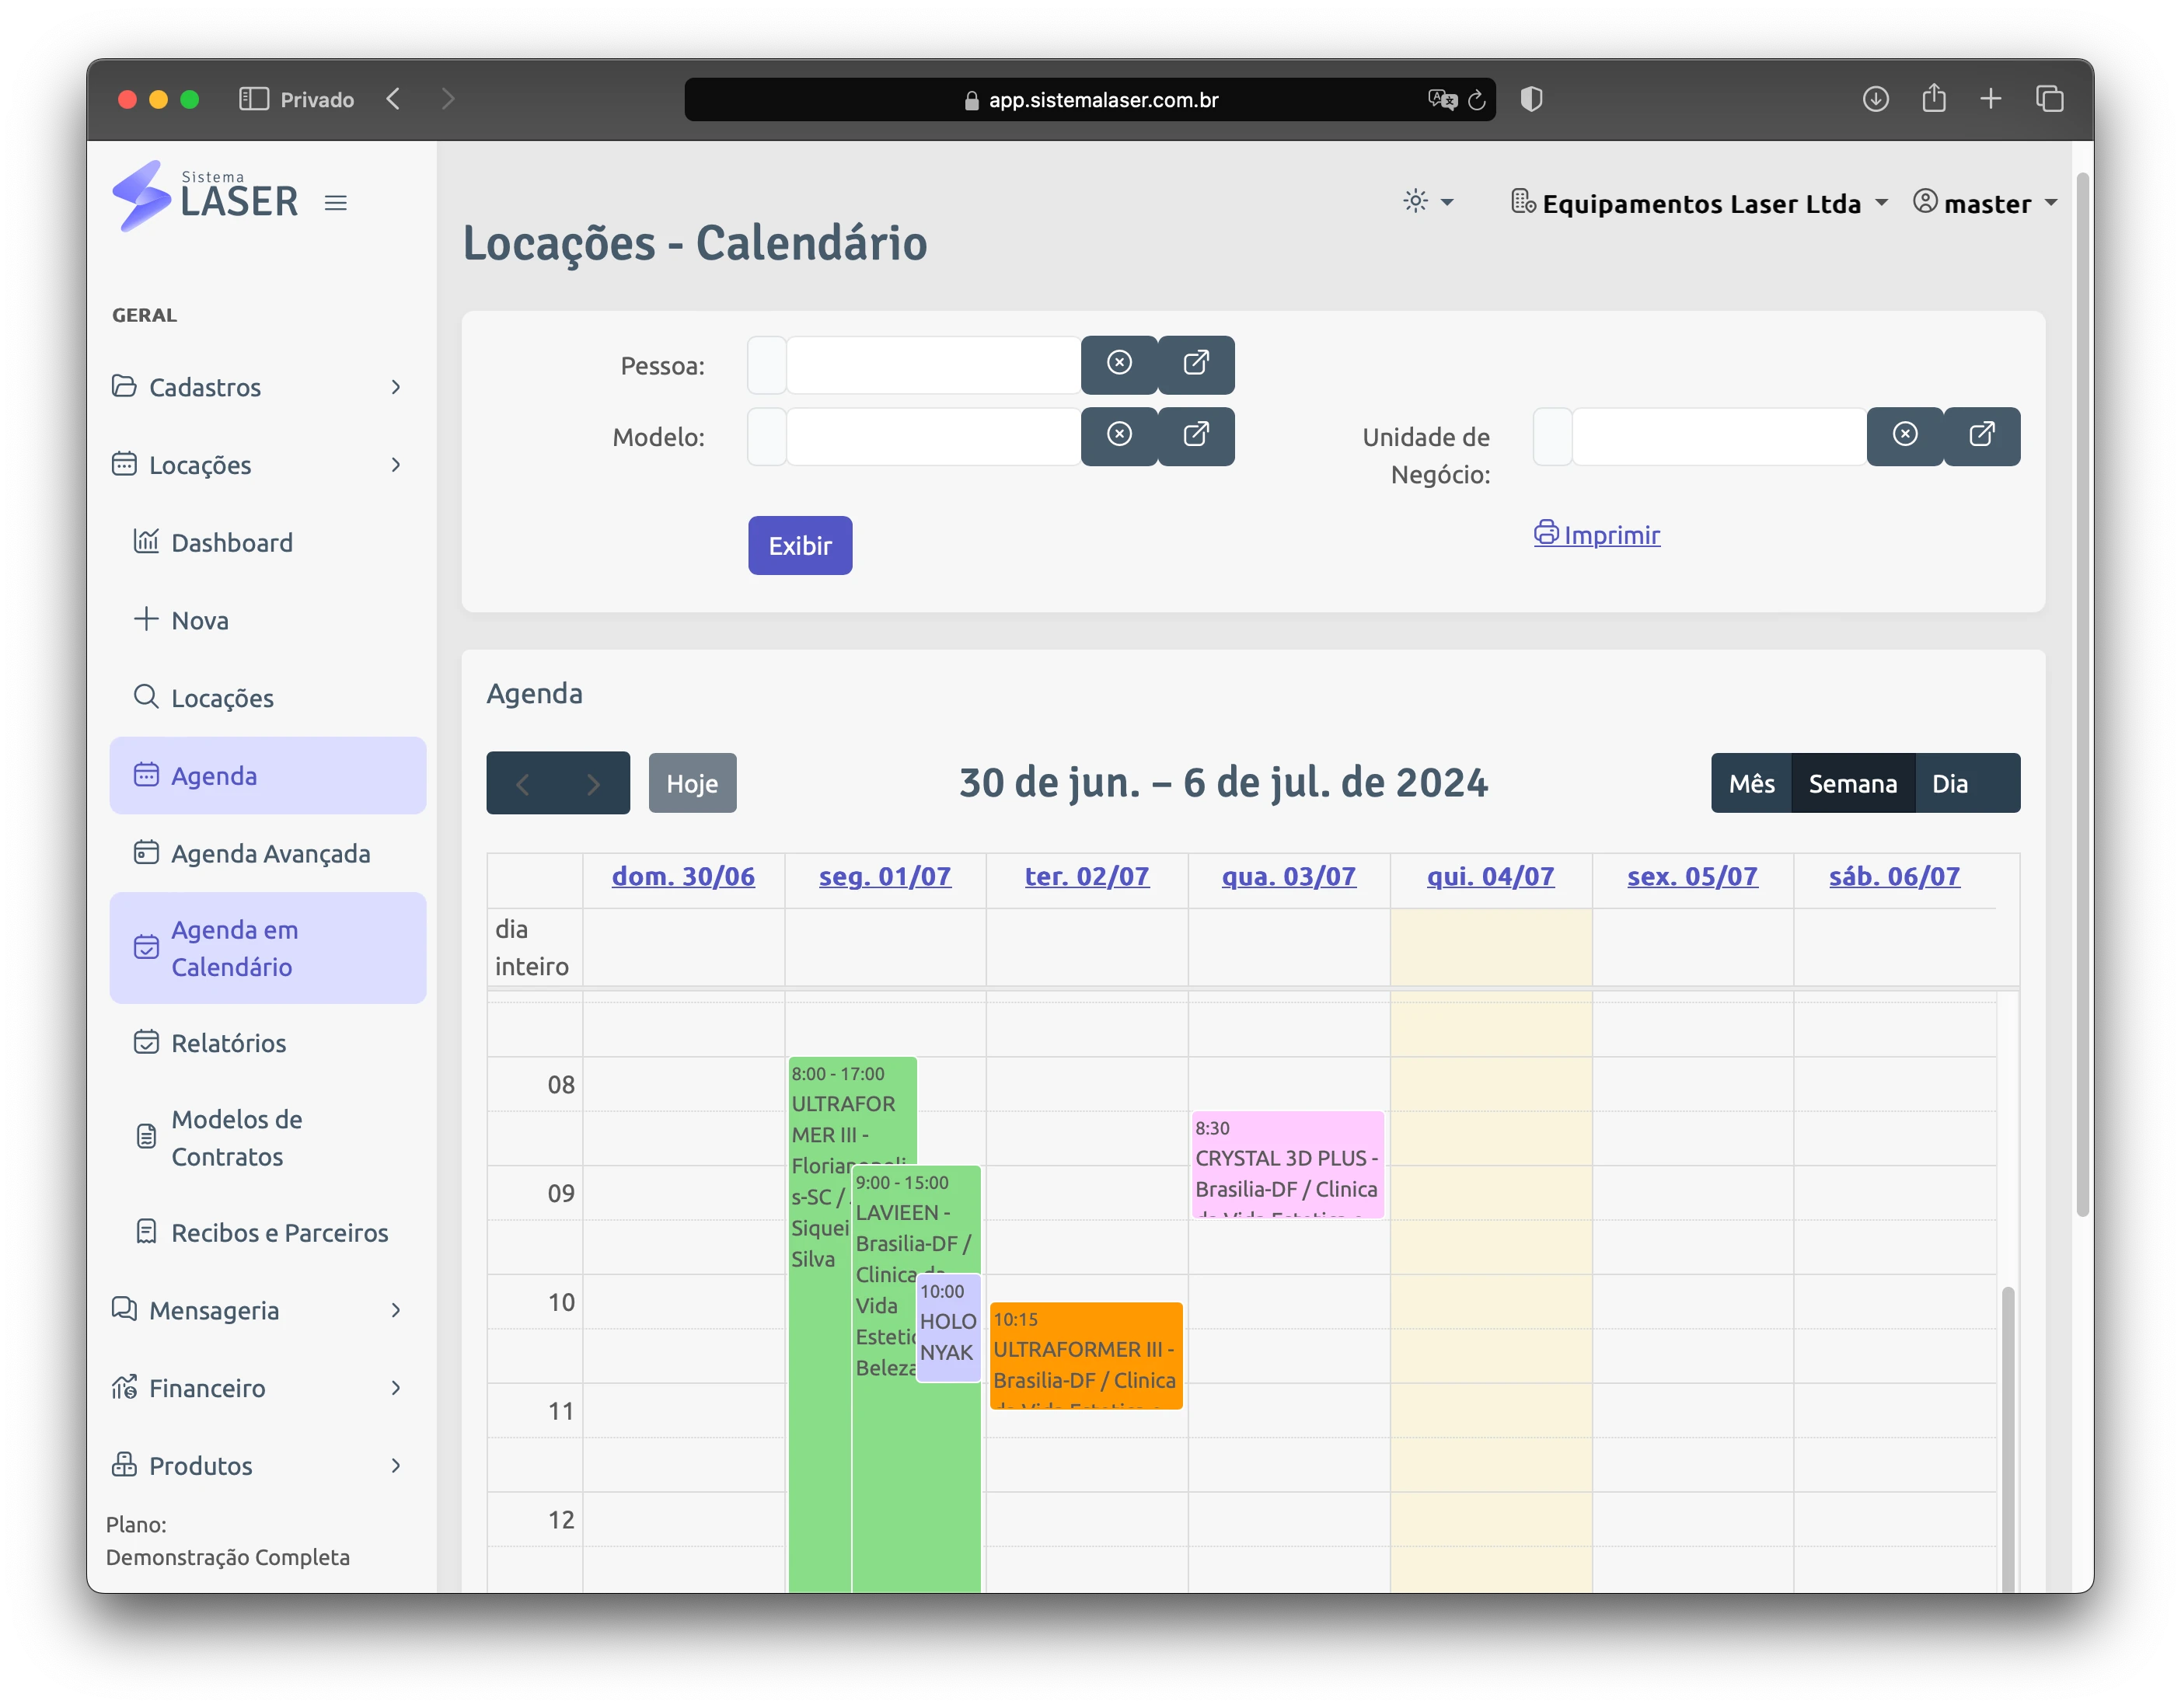Click Safari sidebar toggle icon
Image resolution: width=2181 pixels, height=1708 pixels.
pyautogui.click(x=254, y=99)
